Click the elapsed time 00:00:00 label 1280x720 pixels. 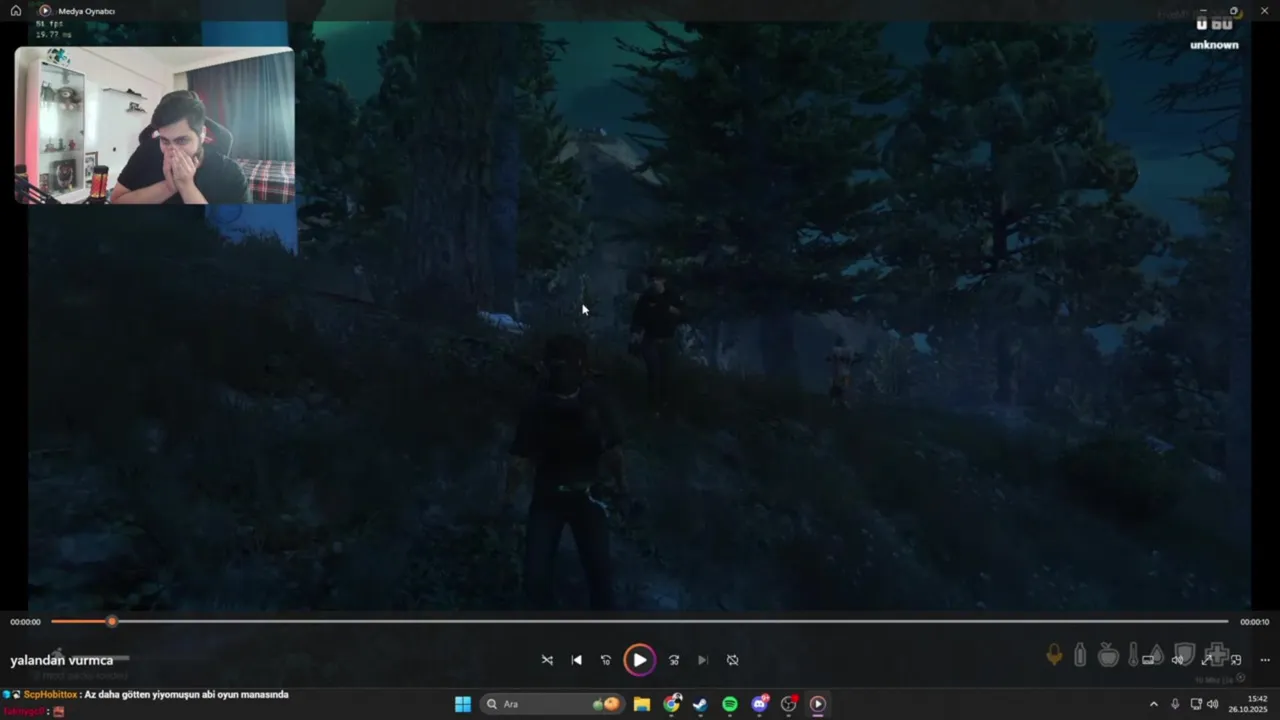tap(26, 622)
